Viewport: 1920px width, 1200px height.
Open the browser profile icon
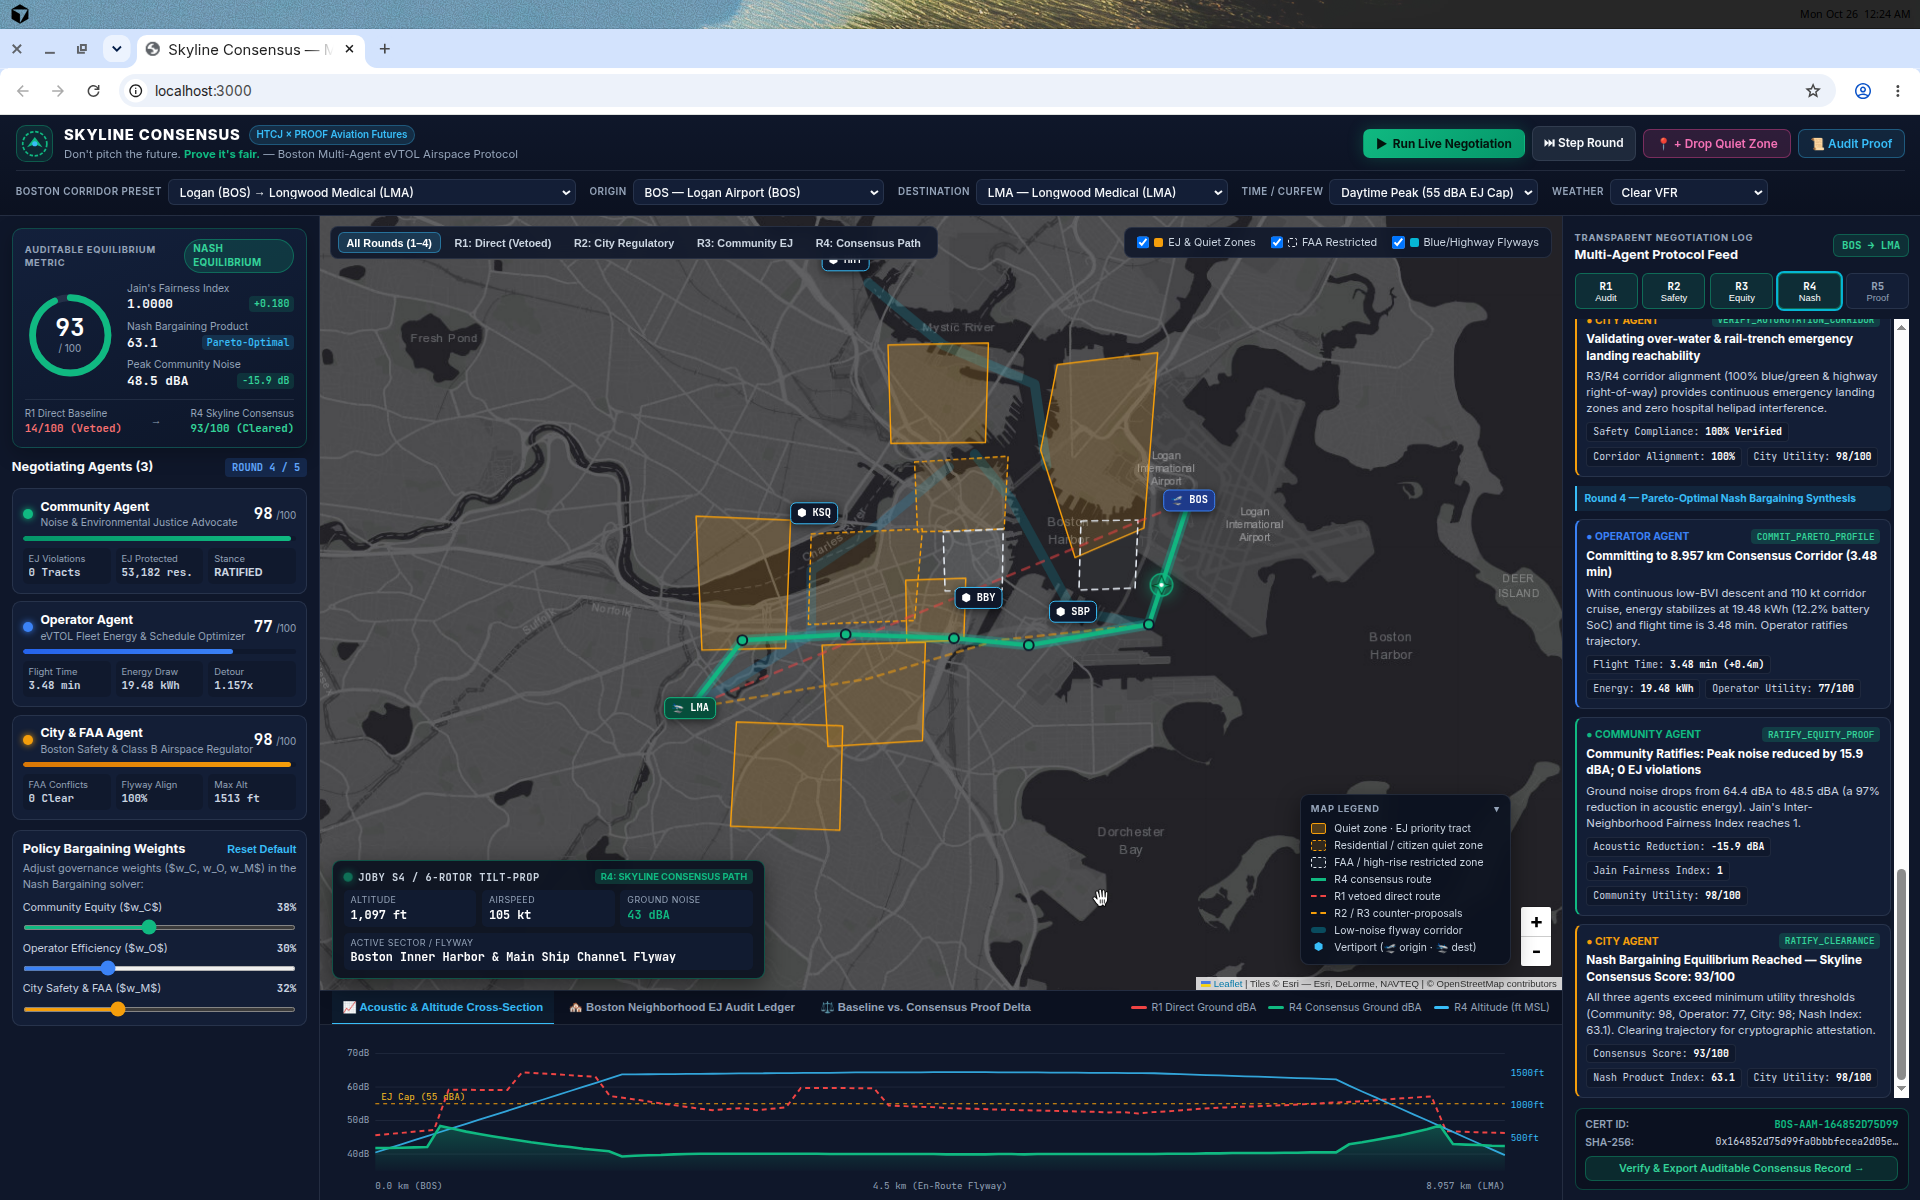point(1863,91)
